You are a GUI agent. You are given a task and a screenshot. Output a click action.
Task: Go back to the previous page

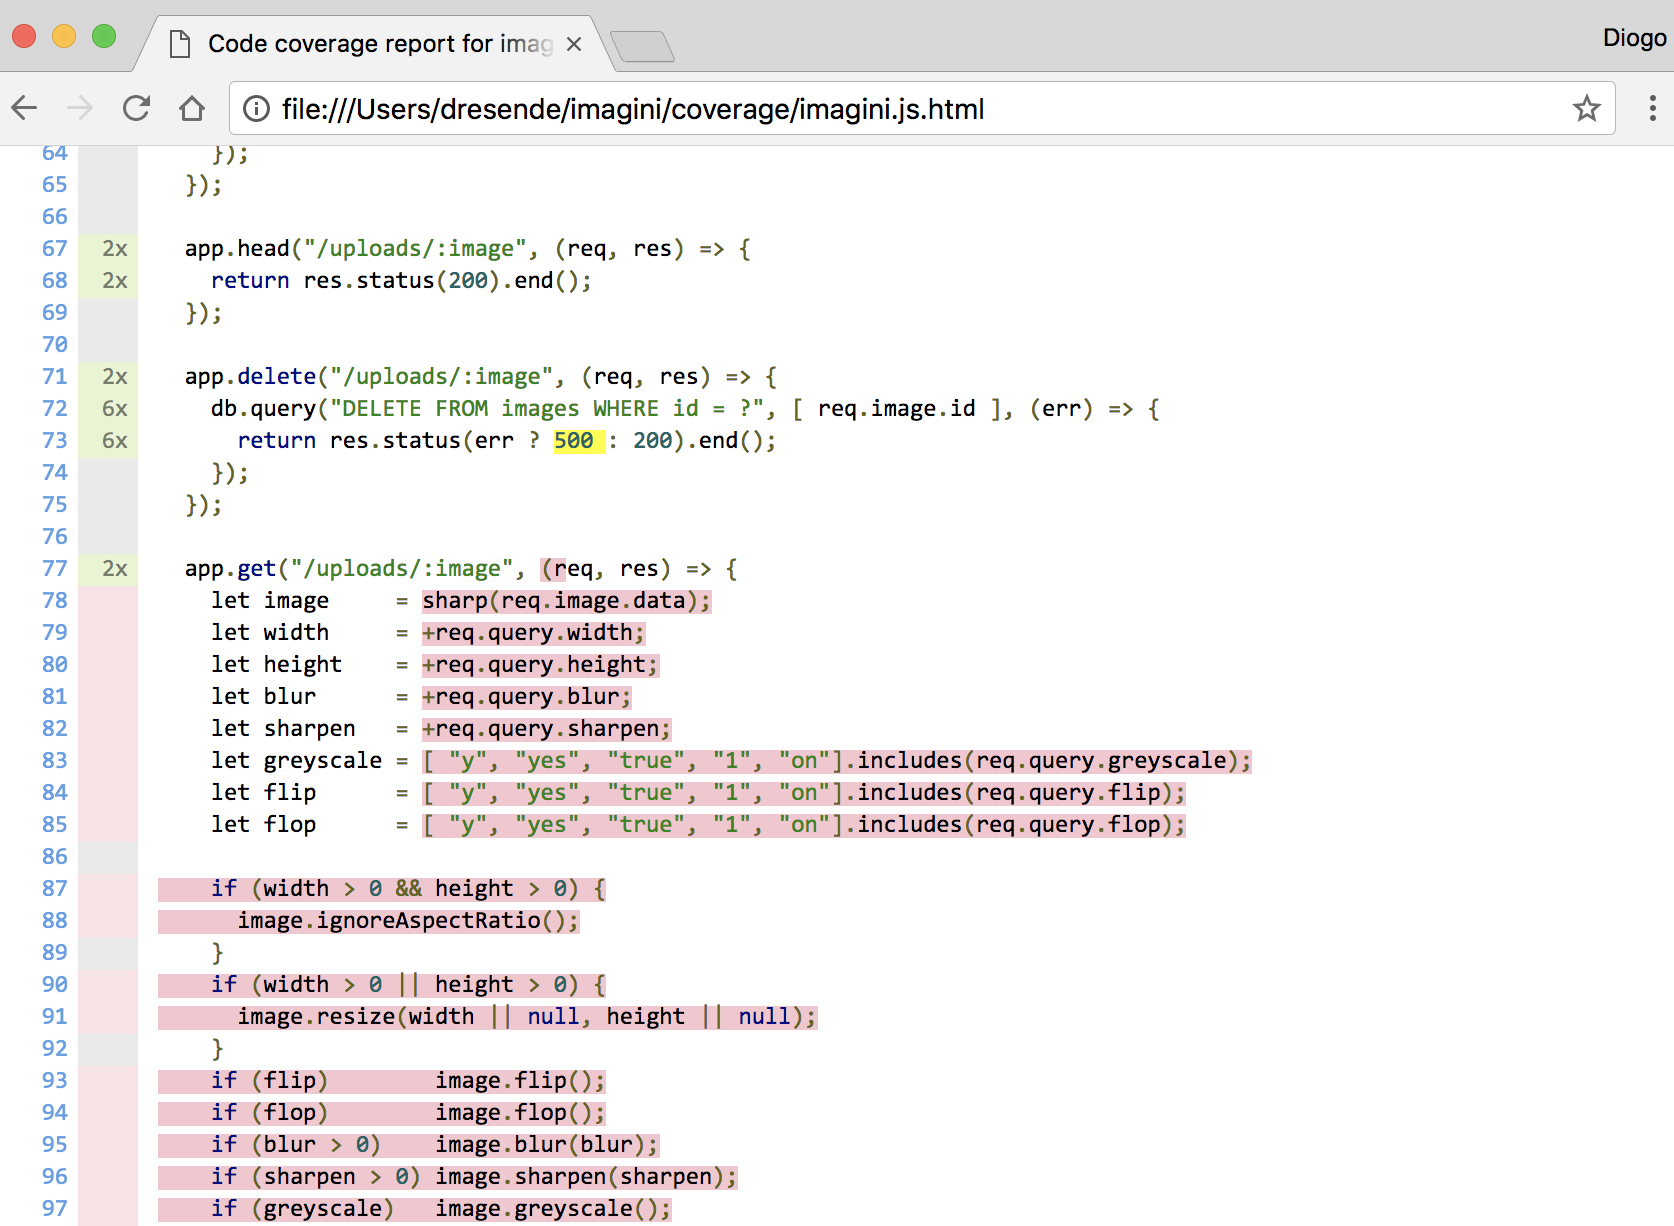click(25, 108)
